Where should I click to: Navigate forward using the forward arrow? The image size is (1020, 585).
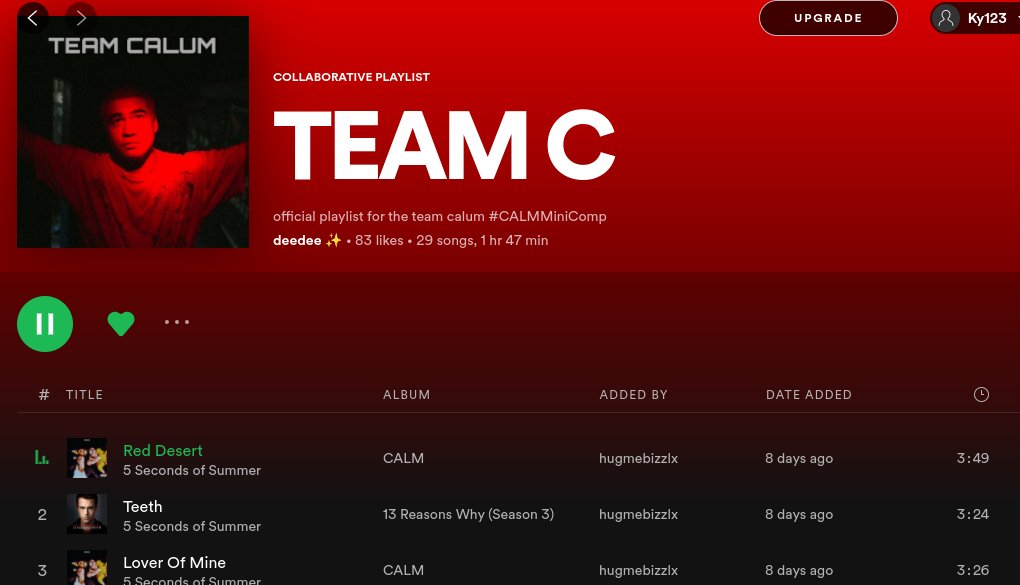click(81, 17)
